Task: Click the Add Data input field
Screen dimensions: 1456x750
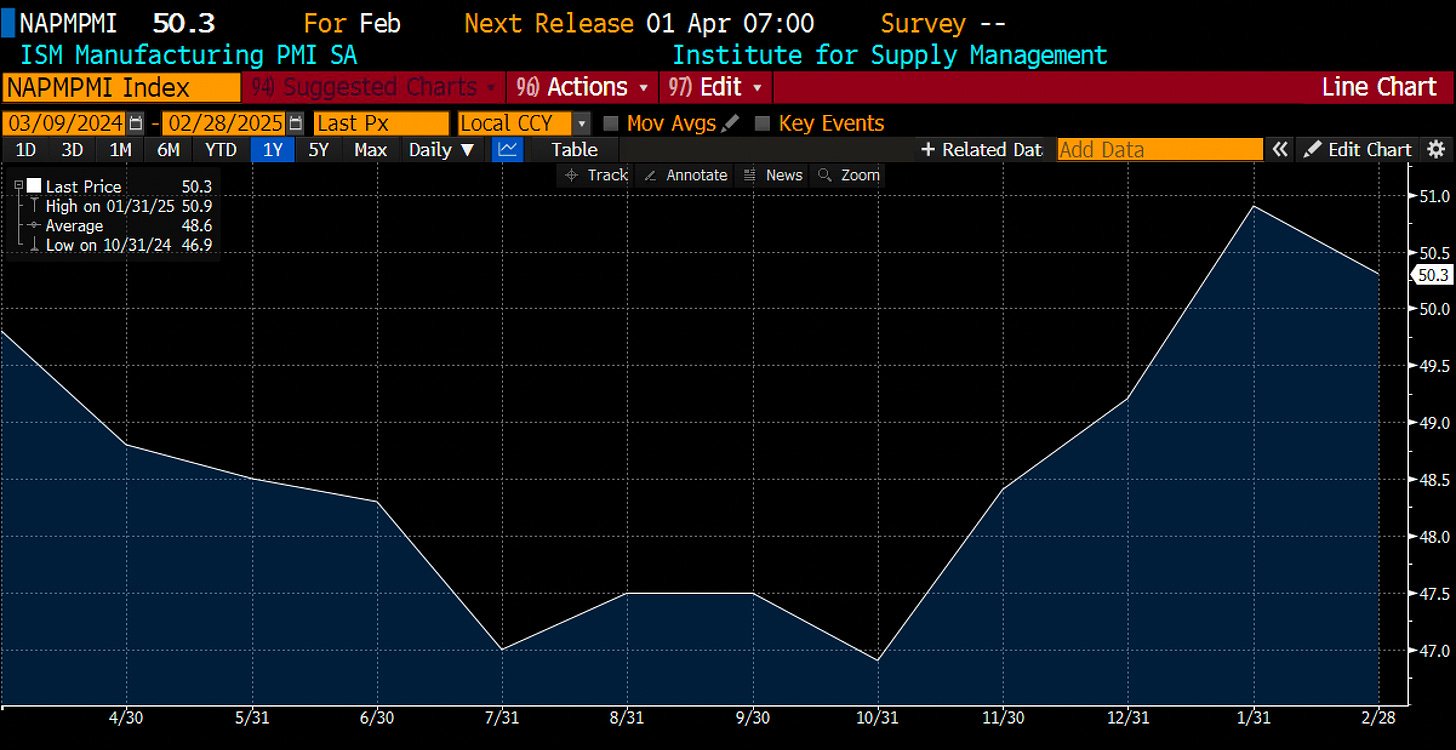Action: pos(1160,150)
